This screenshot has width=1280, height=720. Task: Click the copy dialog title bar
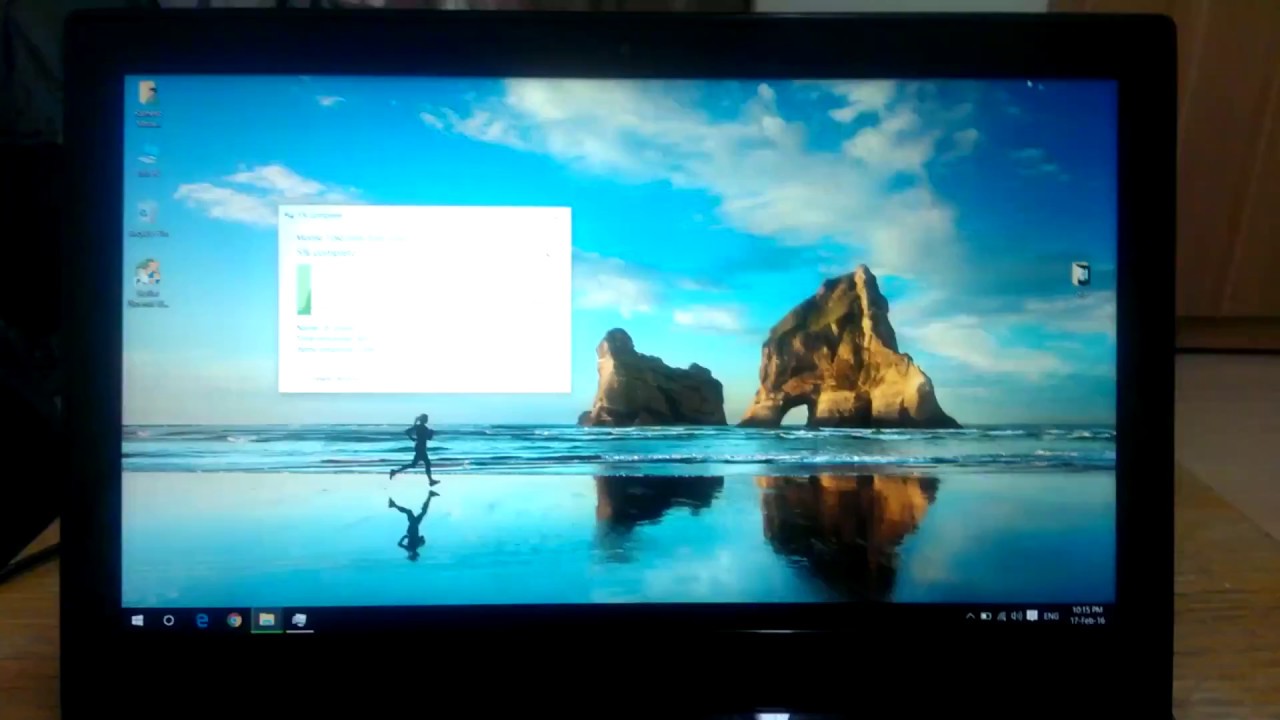coord(424,214)
